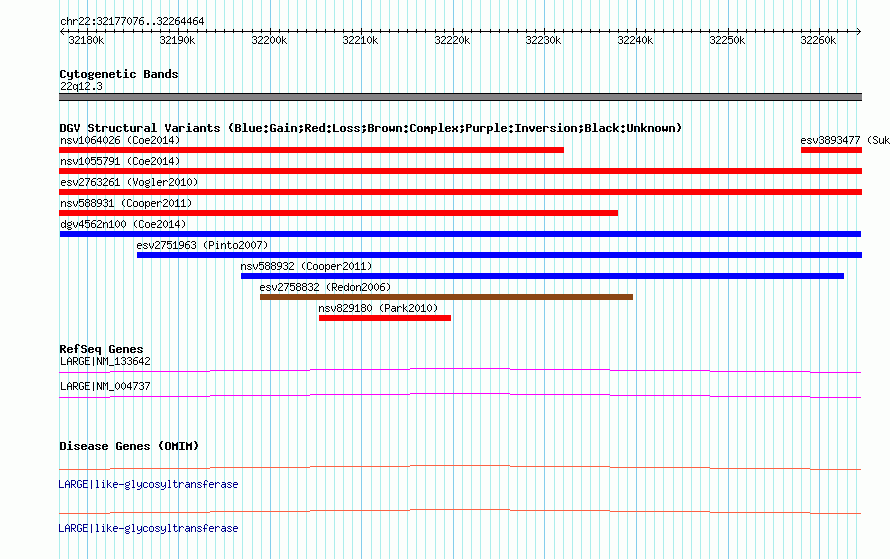Click the RefSeq Genes track title
This screenshot has width=890, height=559.
point(101,349)
